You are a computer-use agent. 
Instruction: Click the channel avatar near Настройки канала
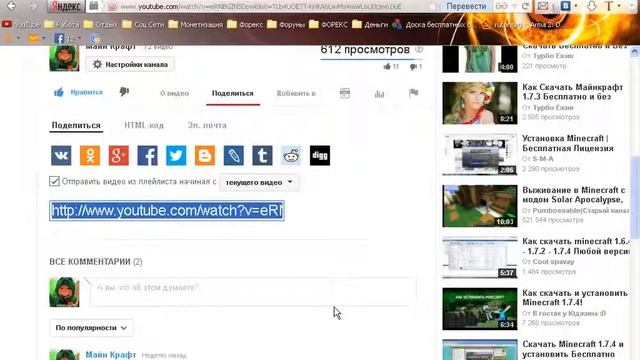64,58
